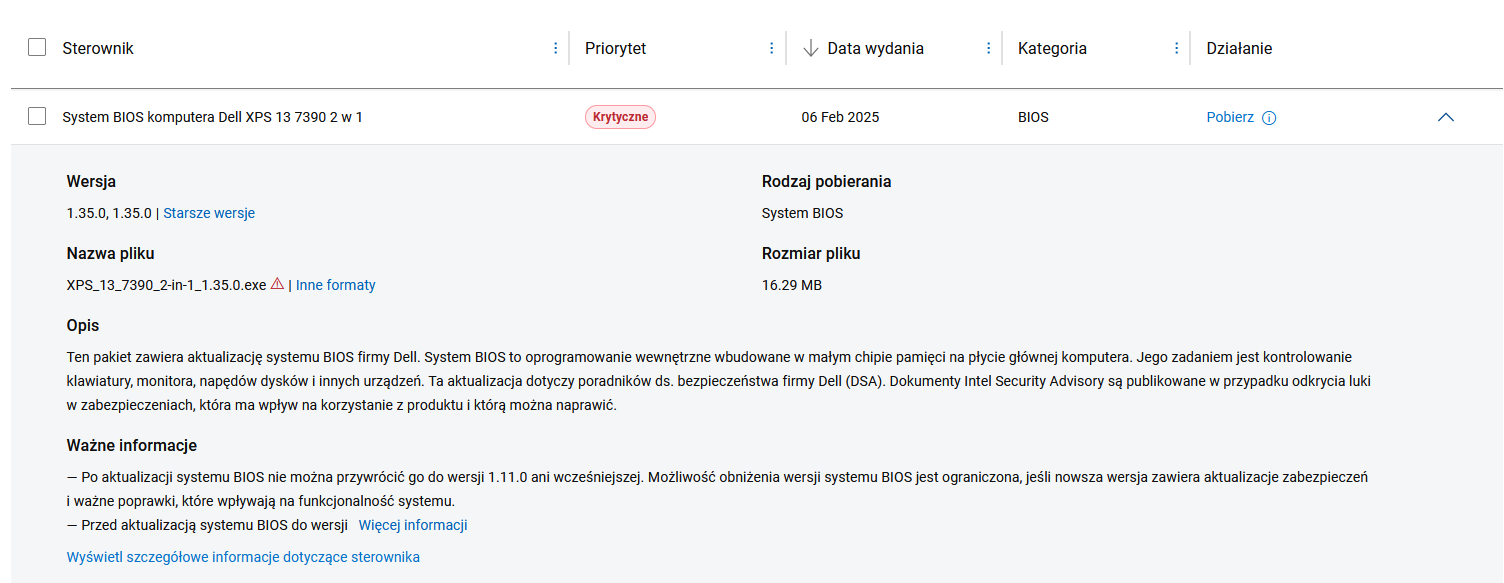Open the Sterownik column options menu

pos(556,48)
